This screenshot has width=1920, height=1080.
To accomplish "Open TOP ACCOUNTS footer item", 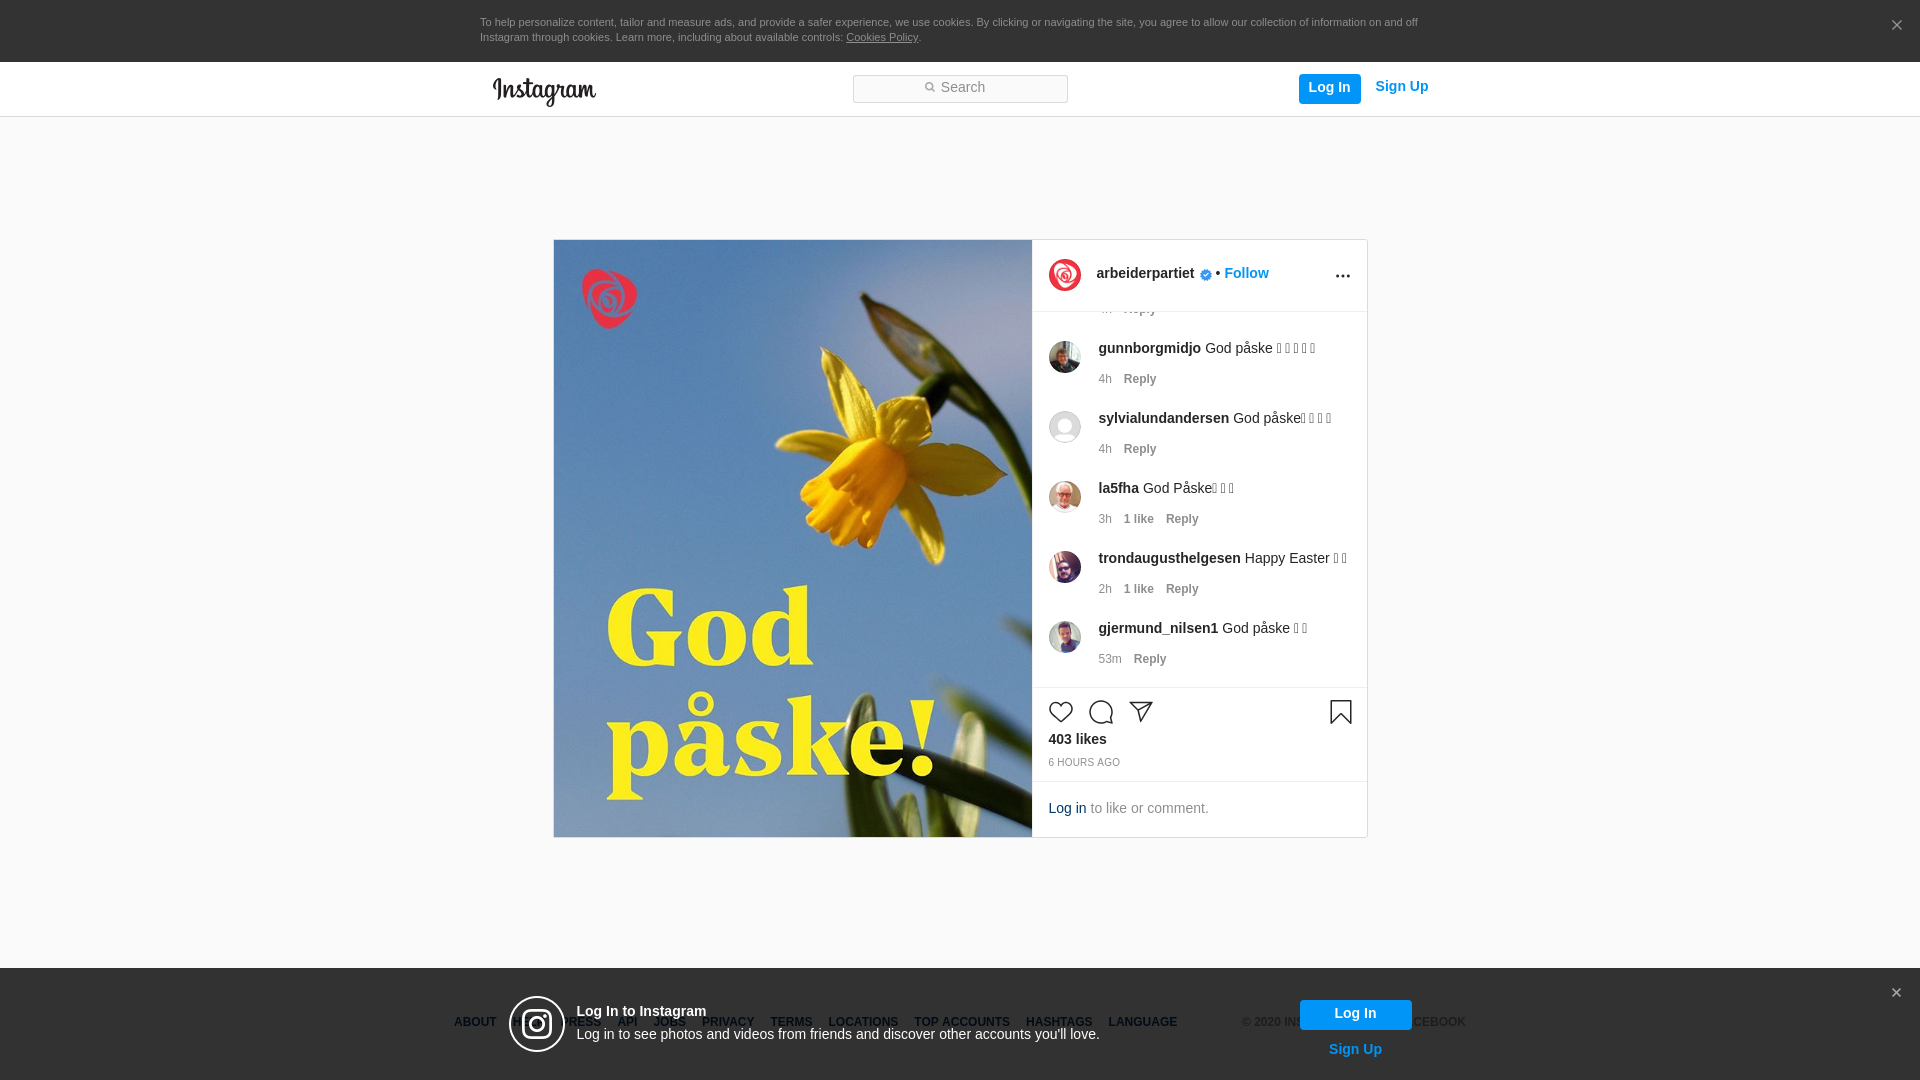I will tap(961, 1022).
